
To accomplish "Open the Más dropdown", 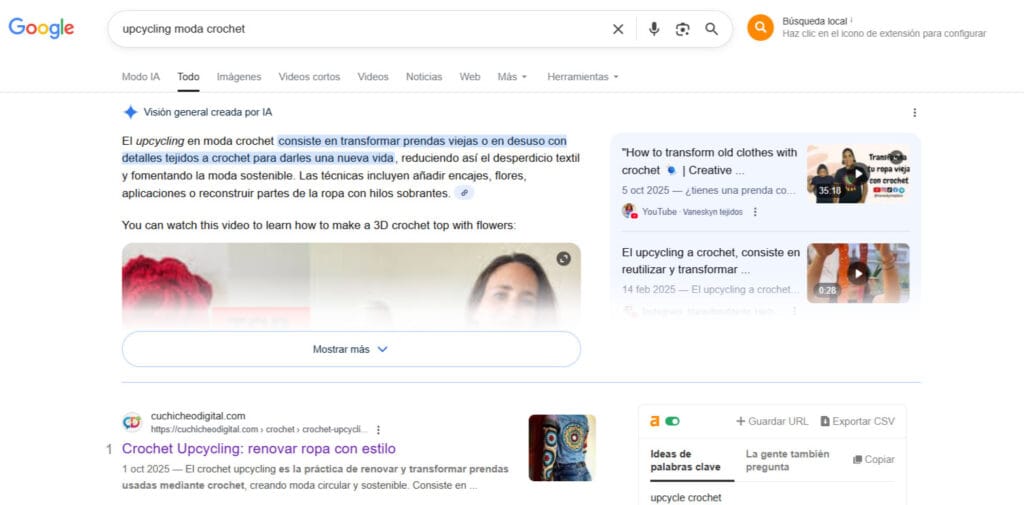I will tap(511, 76).
